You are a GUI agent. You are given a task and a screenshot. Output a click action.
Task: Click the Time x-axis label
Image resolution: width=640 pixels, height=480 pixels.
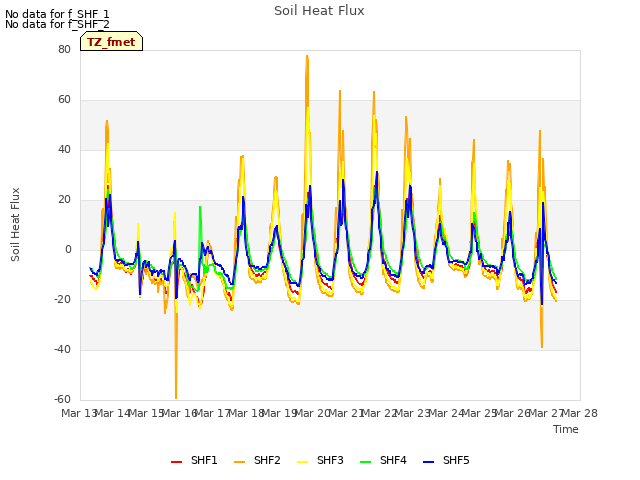(566, 429)
